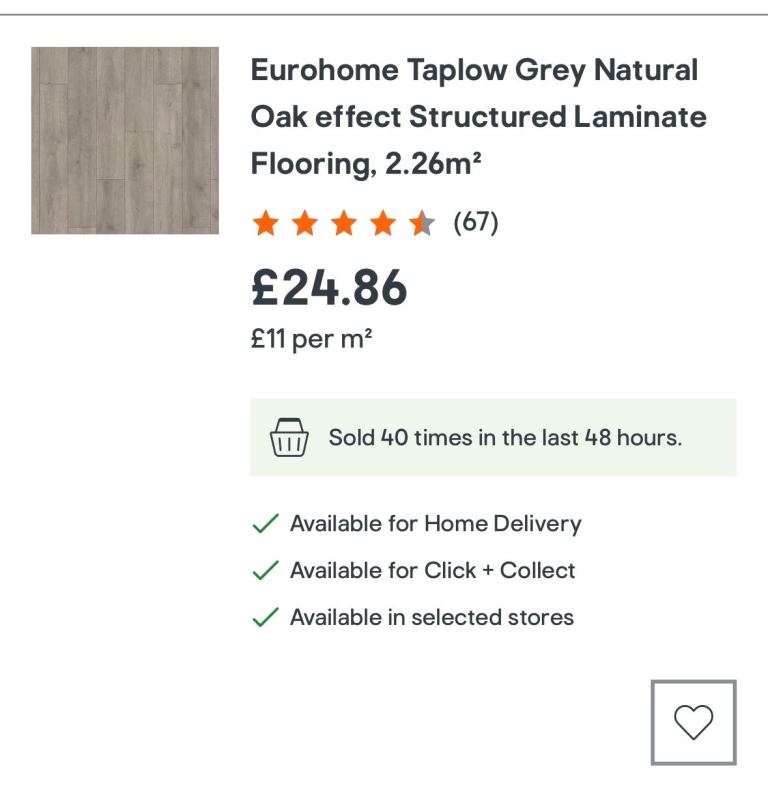Select 'Available in selected stores' text

click(x=432, y=618)
